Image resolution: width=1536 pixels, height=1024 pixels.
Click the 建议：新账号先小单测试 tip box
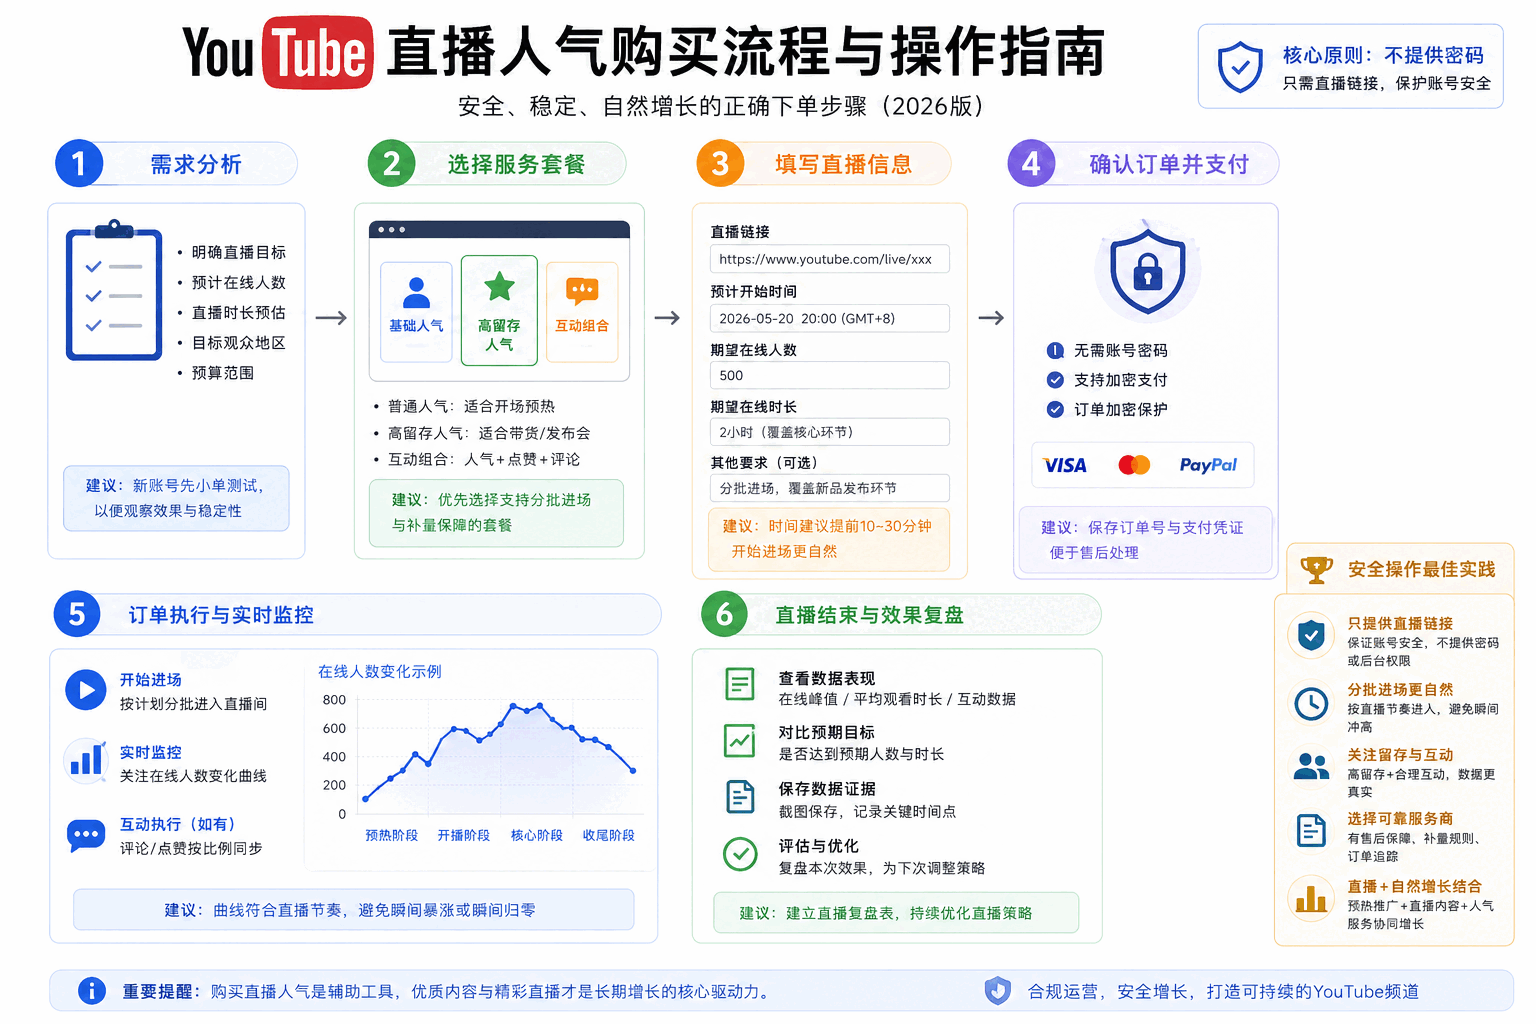pyautogui.click(x=176, y=498)
